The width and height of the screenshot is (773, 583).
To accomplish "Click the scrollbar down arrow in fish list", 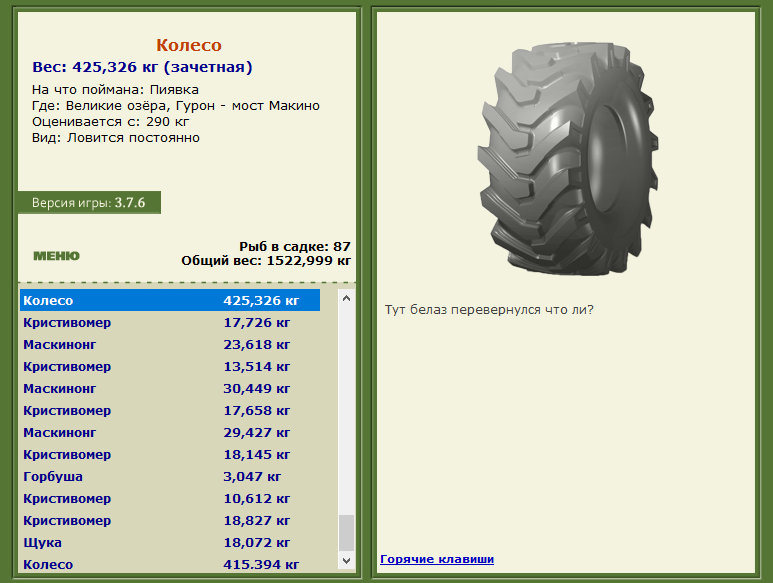I will (347, 561).
